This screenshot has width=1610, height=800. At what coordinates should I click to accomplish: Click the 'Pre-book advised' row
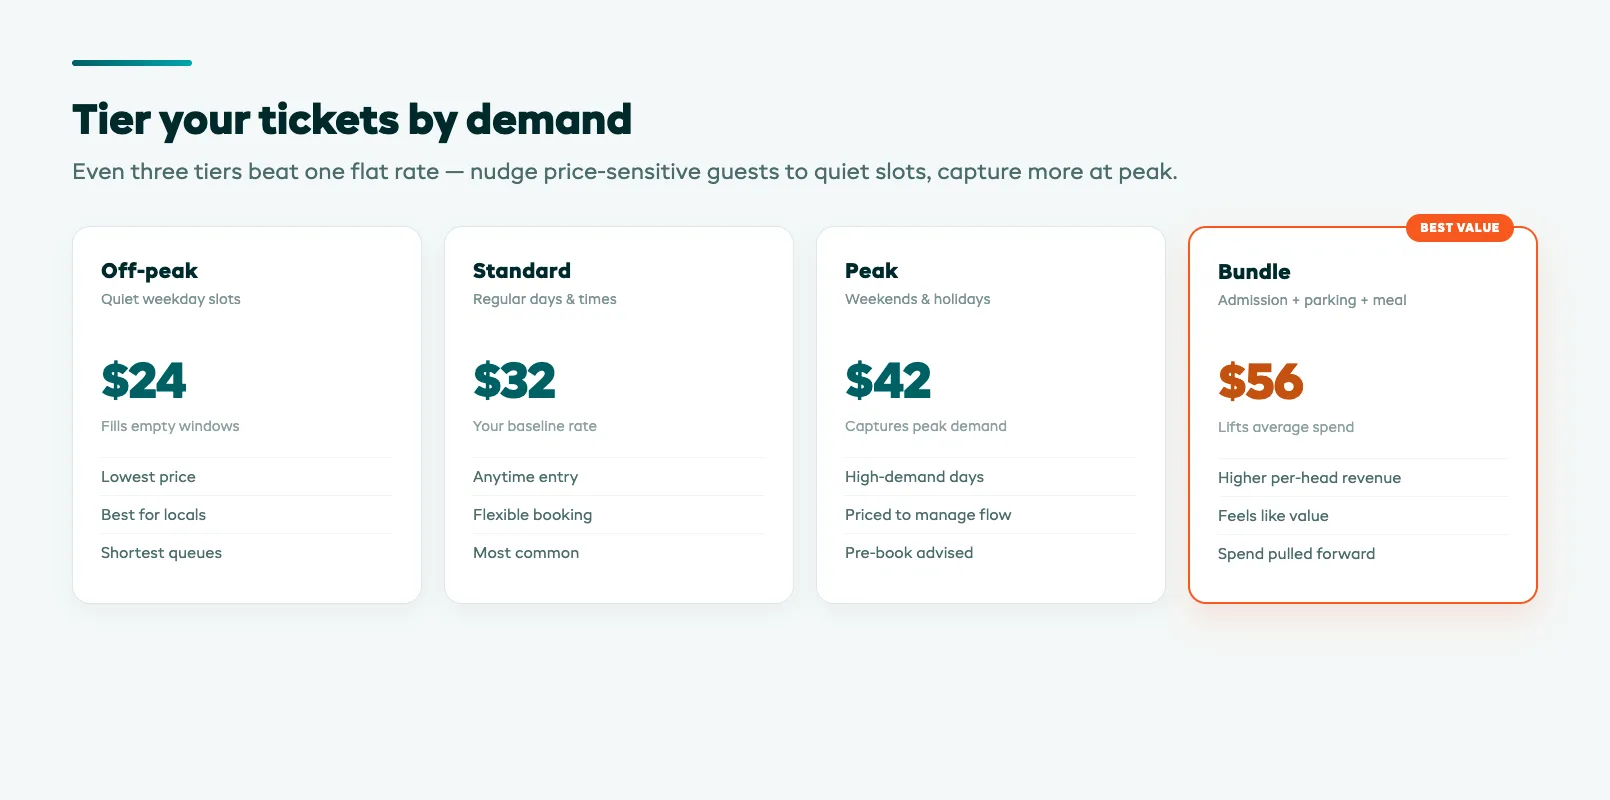click(x=991, y=553)
